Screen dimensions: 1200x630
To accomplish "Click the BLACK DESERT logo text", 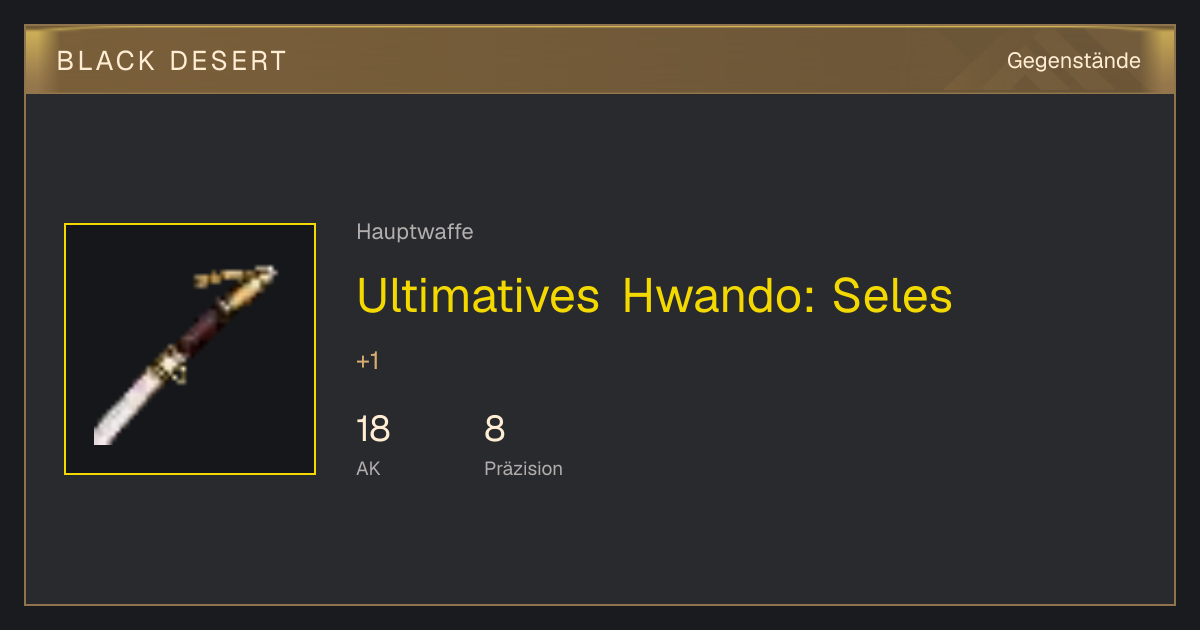I will [x=172, y=61].
